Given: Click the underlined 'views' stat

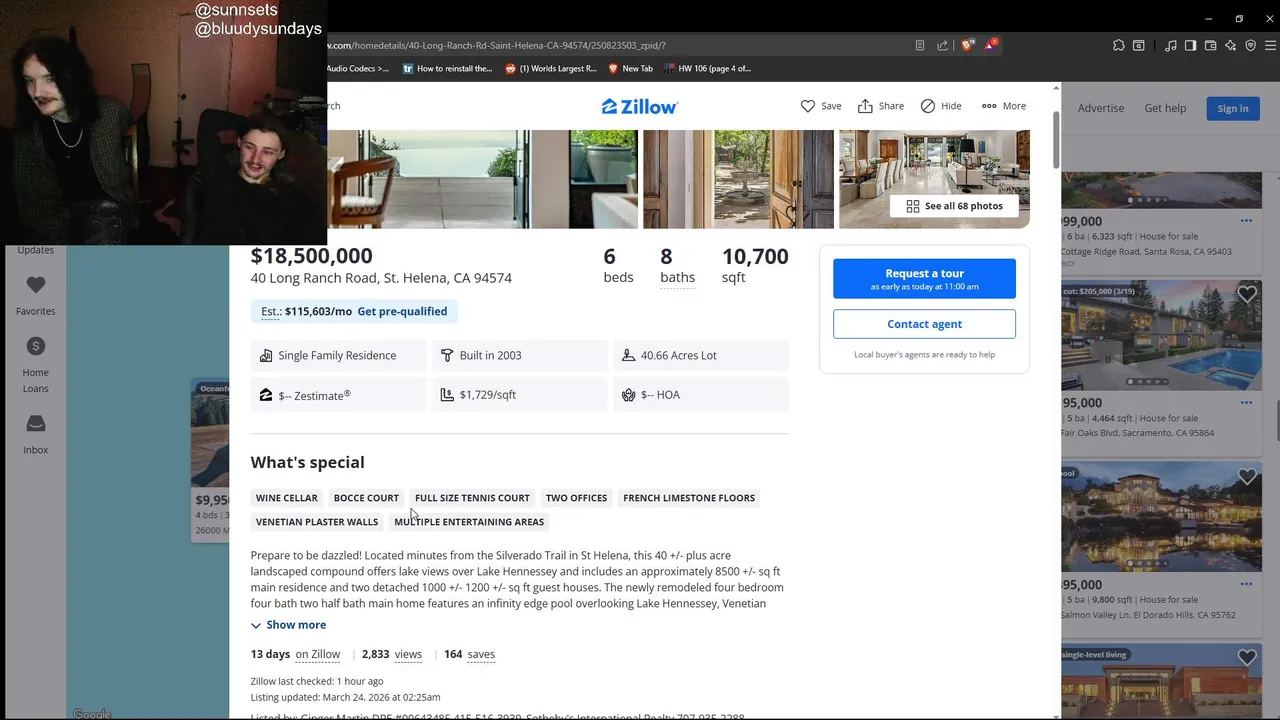Looking at the screenshot, I should (x=408, y=654).
